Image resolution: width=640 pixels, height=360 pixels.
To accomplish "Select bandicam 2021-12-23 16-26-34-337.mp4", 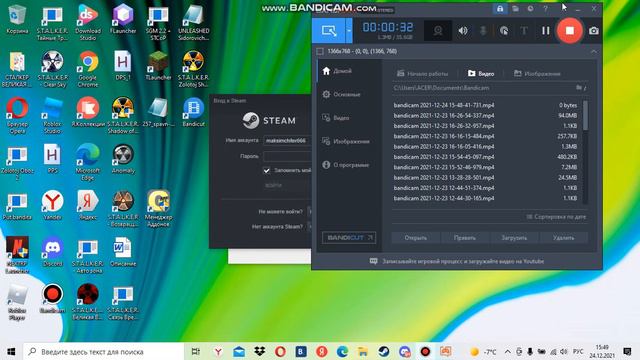I will pyautogui.click(x=486, y=116).
